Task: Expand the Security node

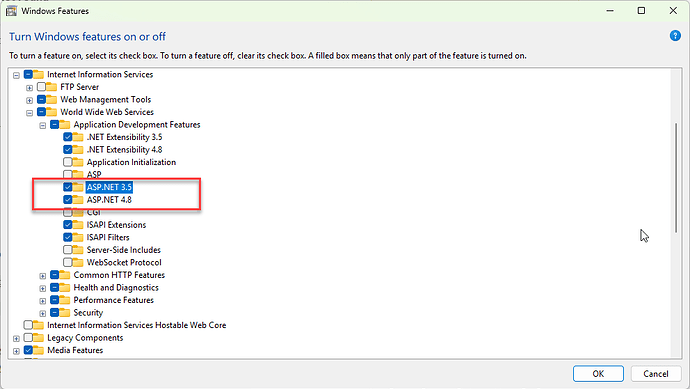Action: point(43,313)
